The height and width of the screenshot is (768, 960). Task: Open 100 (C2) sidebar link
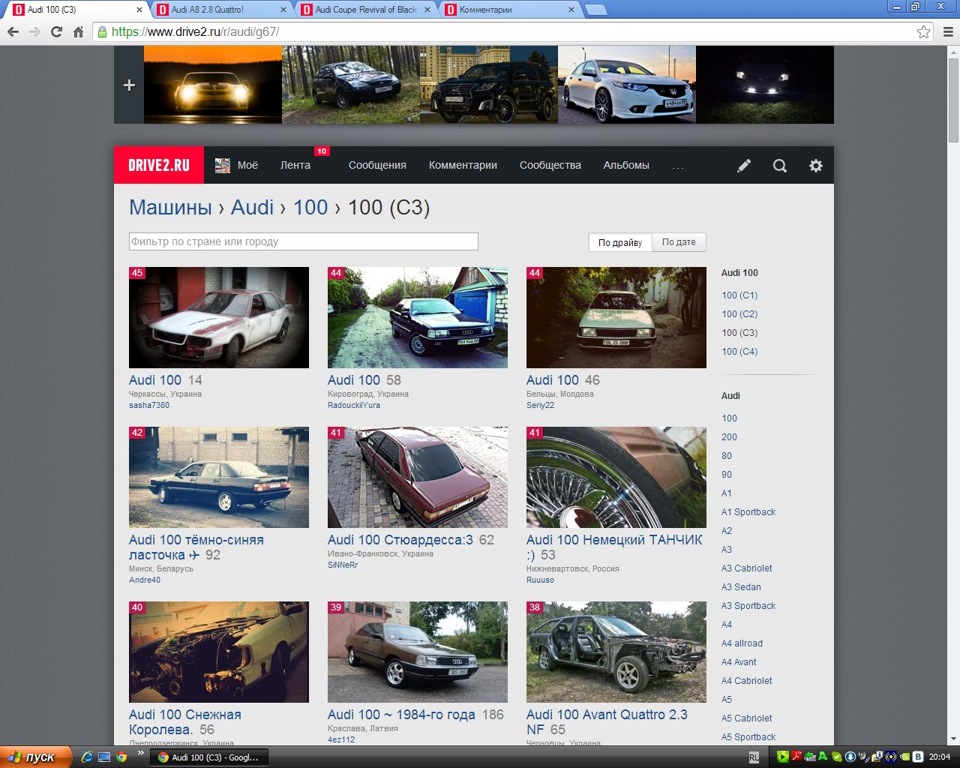[739, 314]
